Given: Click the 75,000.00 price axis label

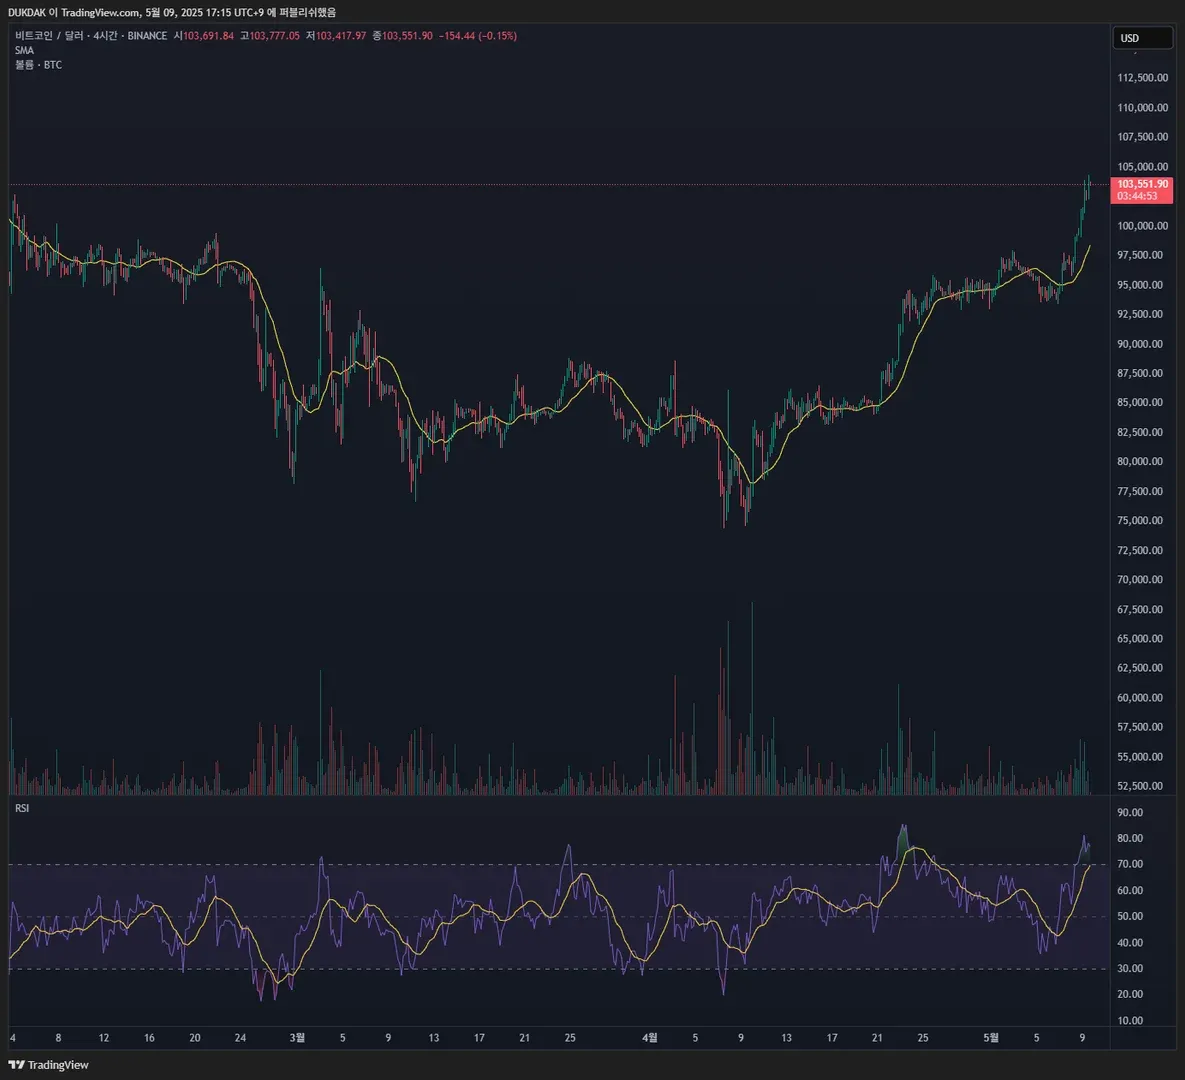Looking at the screenshot, I should pos(1140,521).
